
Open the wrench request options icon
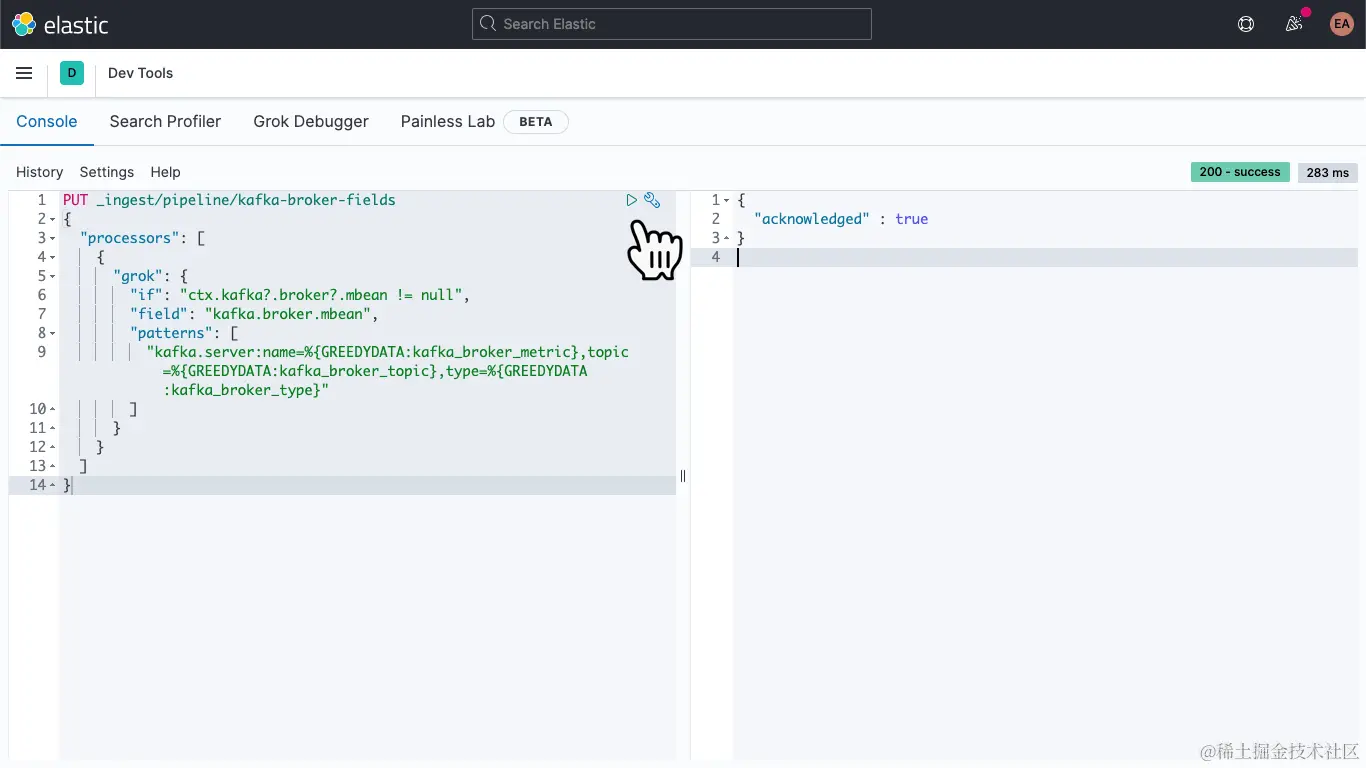click(x=652, y=200)
